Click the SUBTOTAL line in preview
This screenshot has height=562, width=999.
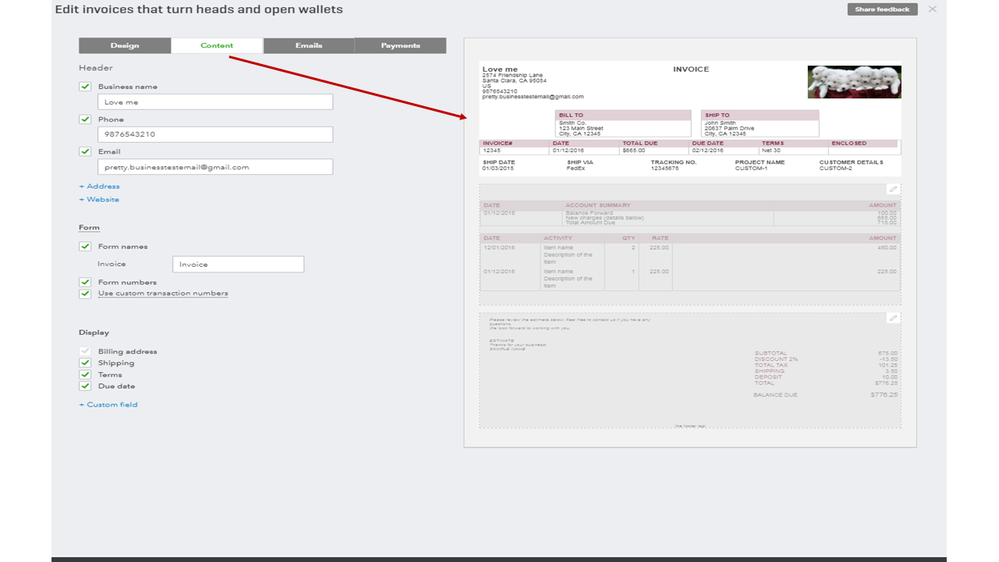(x=826, y=353)
